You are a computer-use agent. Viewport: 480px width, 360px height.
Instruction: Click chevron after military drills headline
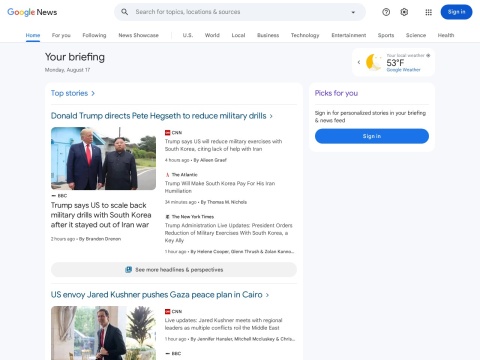click(271, 116)
